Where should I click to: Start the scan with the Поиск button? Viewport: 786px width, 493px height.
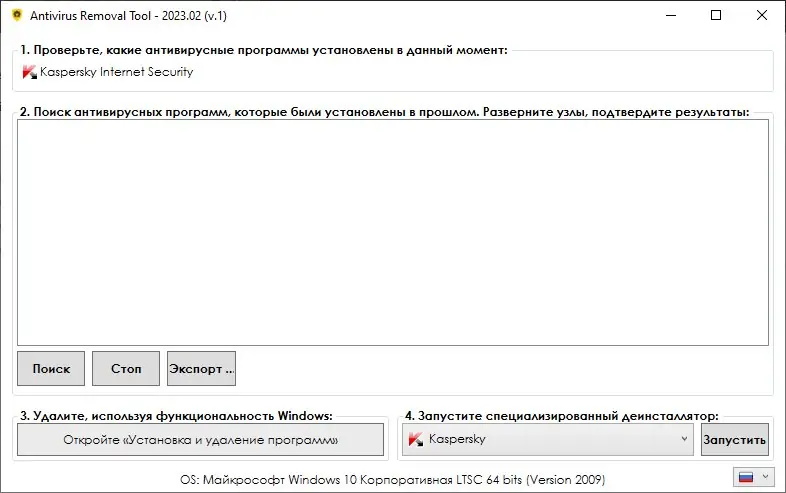tap(51, 369)
